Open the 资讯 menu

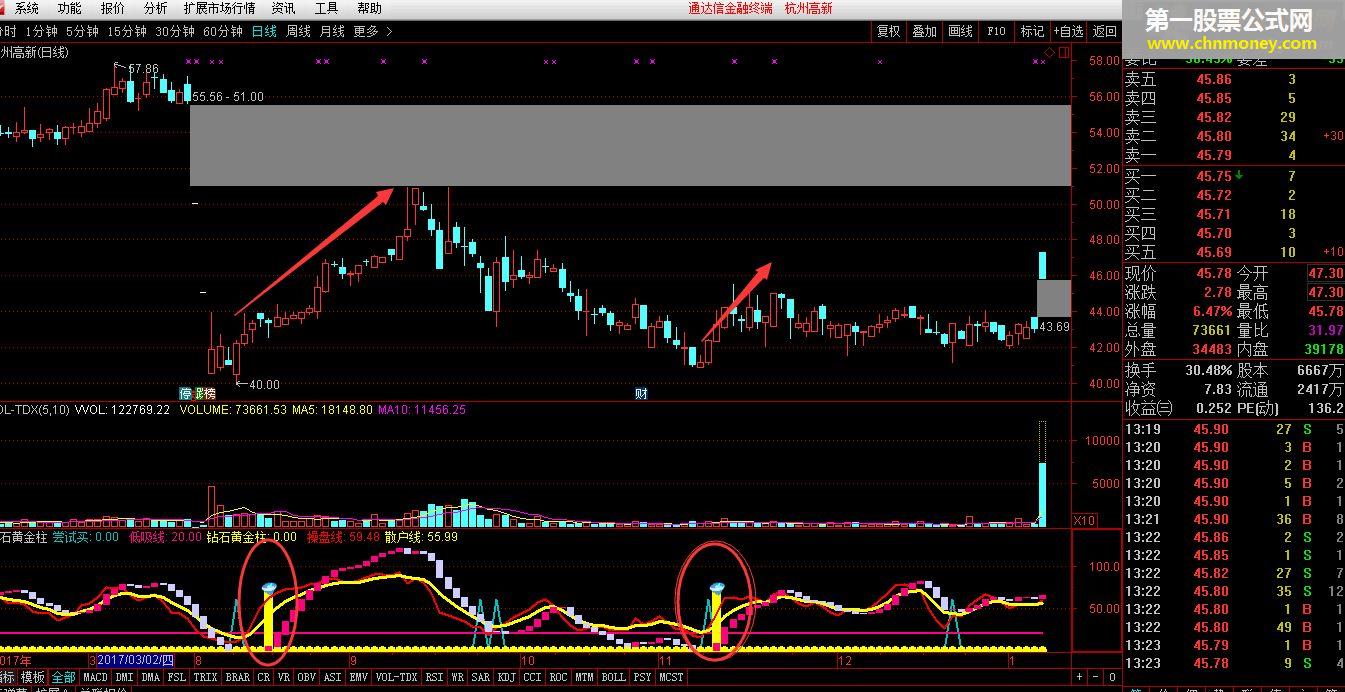pos(283,8)
